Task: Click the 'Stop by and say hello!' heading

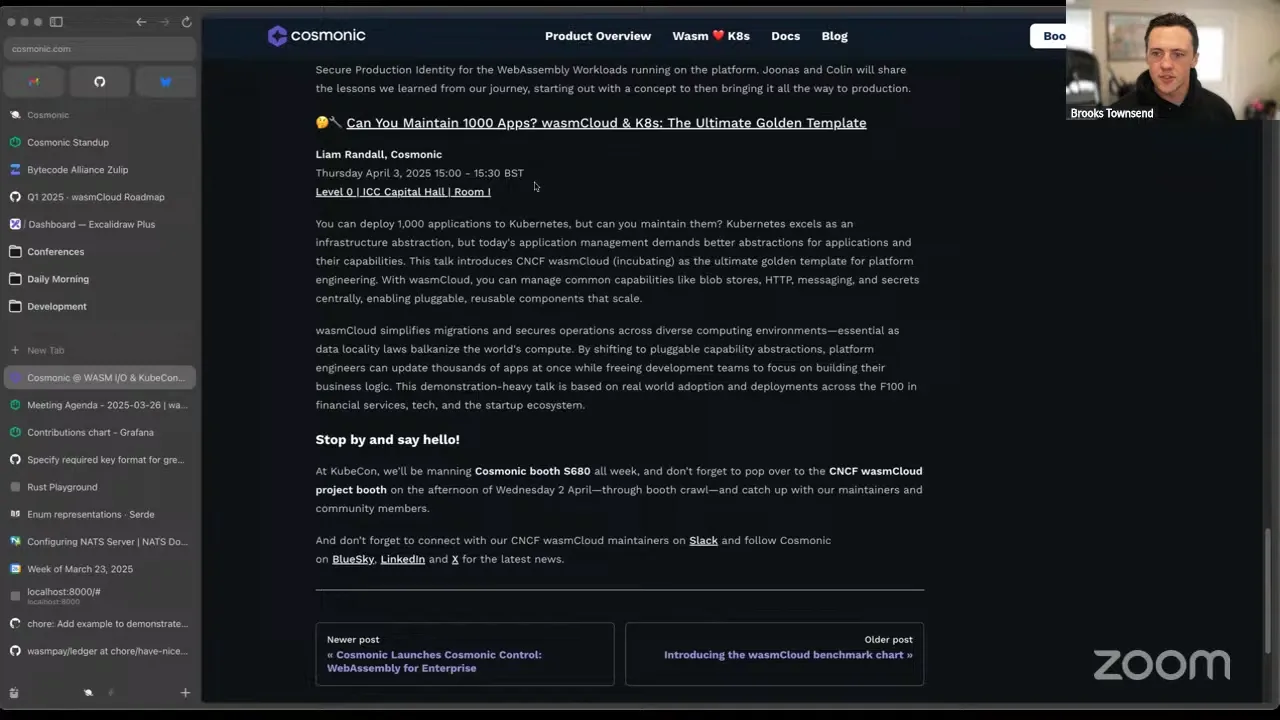Action: (x=388, y=440)
